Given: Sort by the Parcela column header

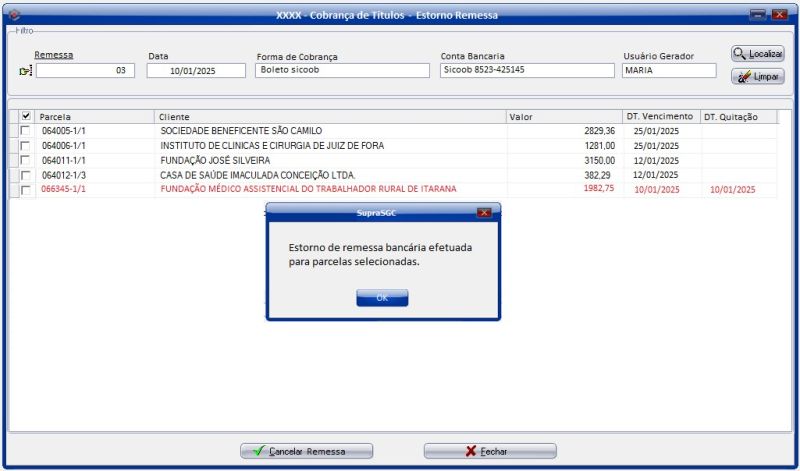Looking at the screenshot, I should 95,117.
